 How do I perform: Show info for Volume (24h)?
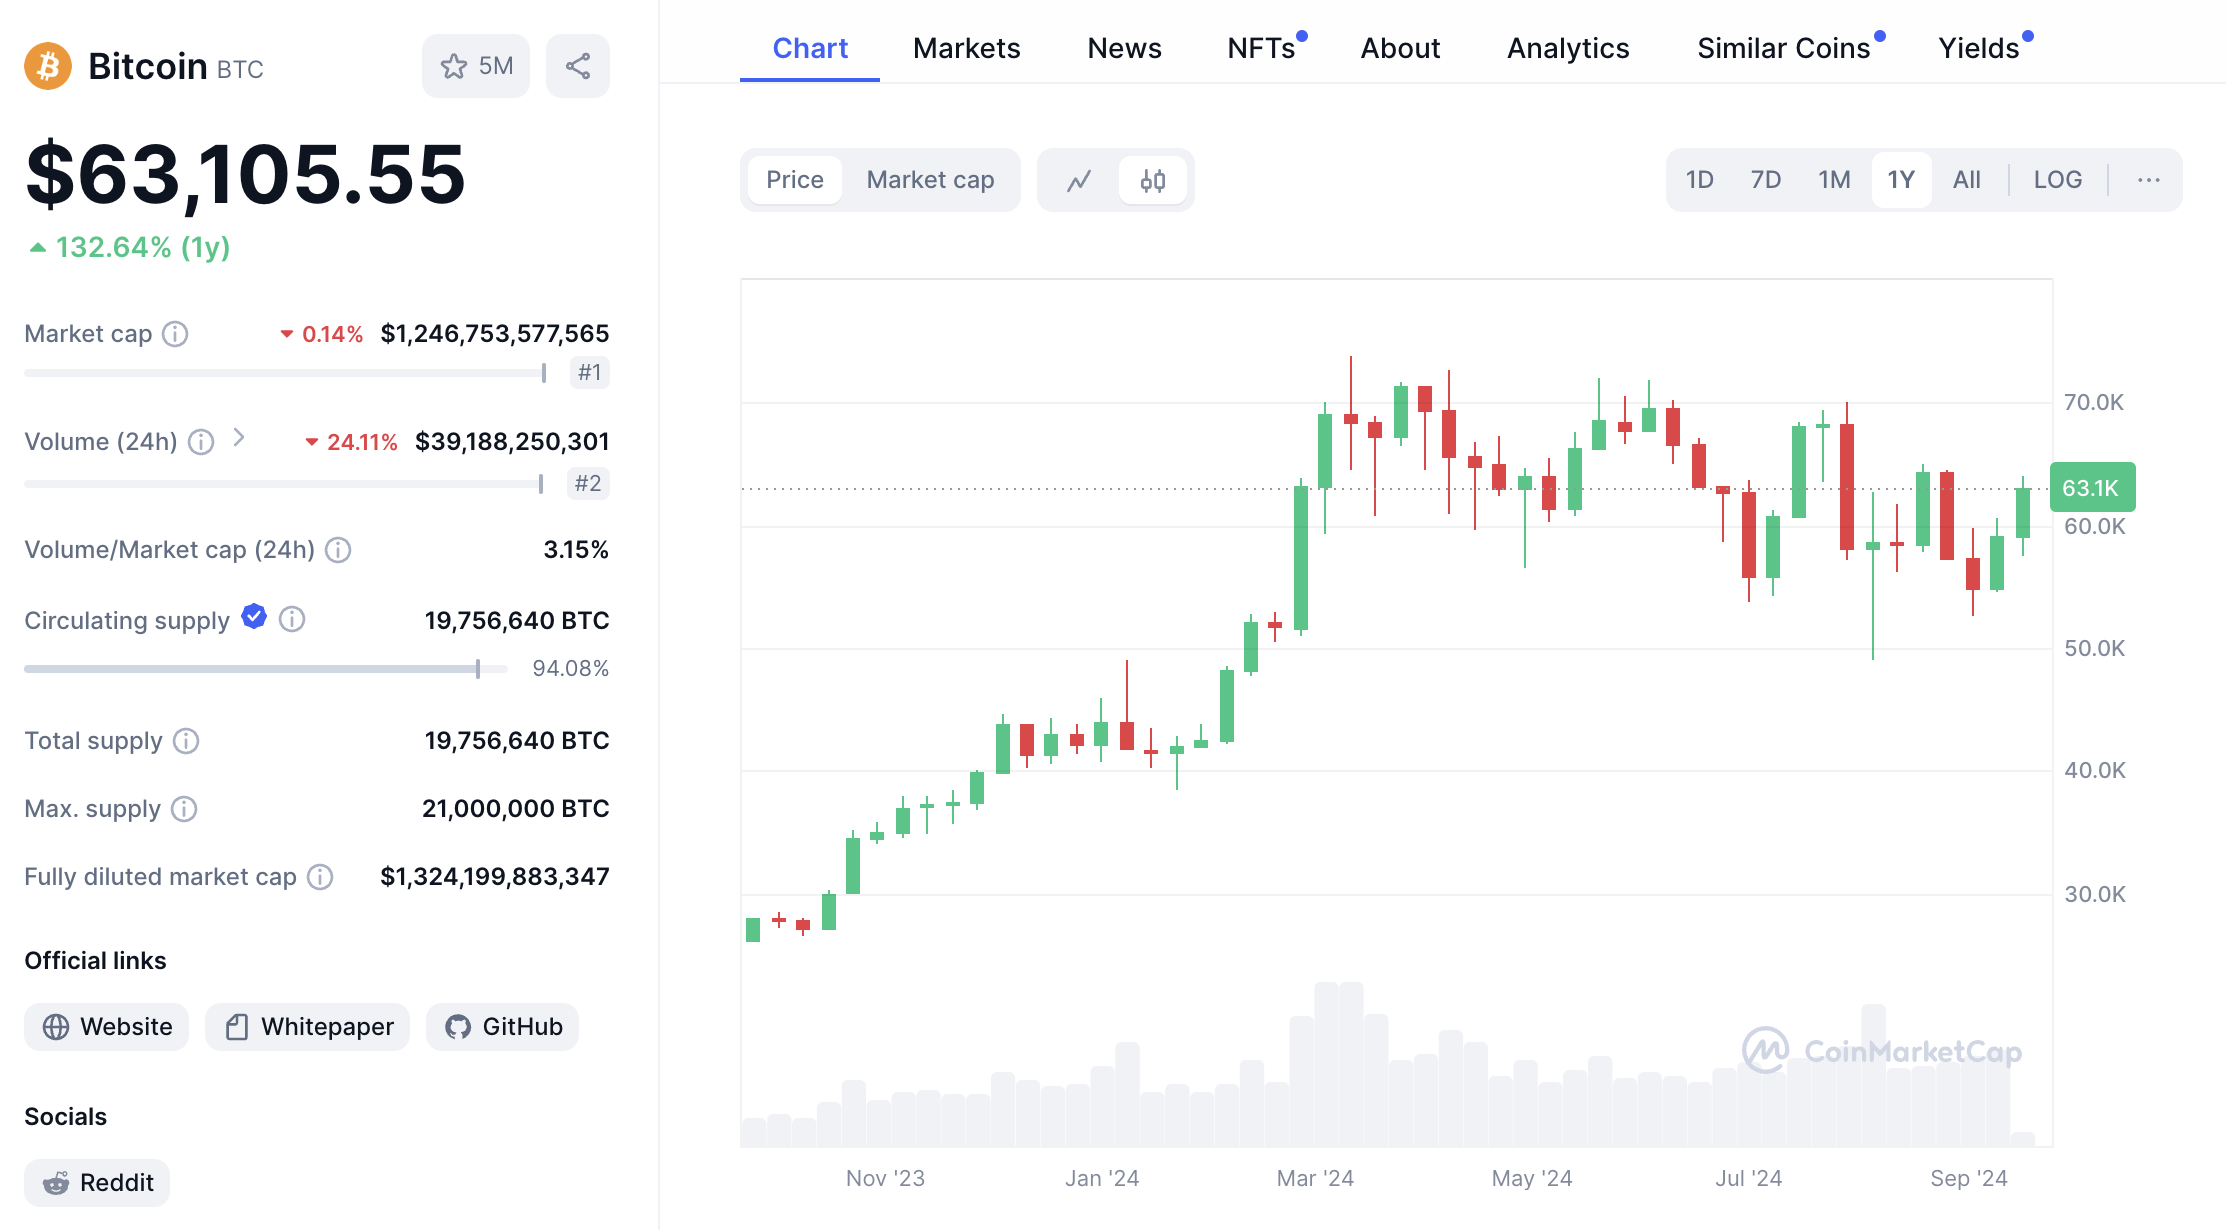(201, 442)
